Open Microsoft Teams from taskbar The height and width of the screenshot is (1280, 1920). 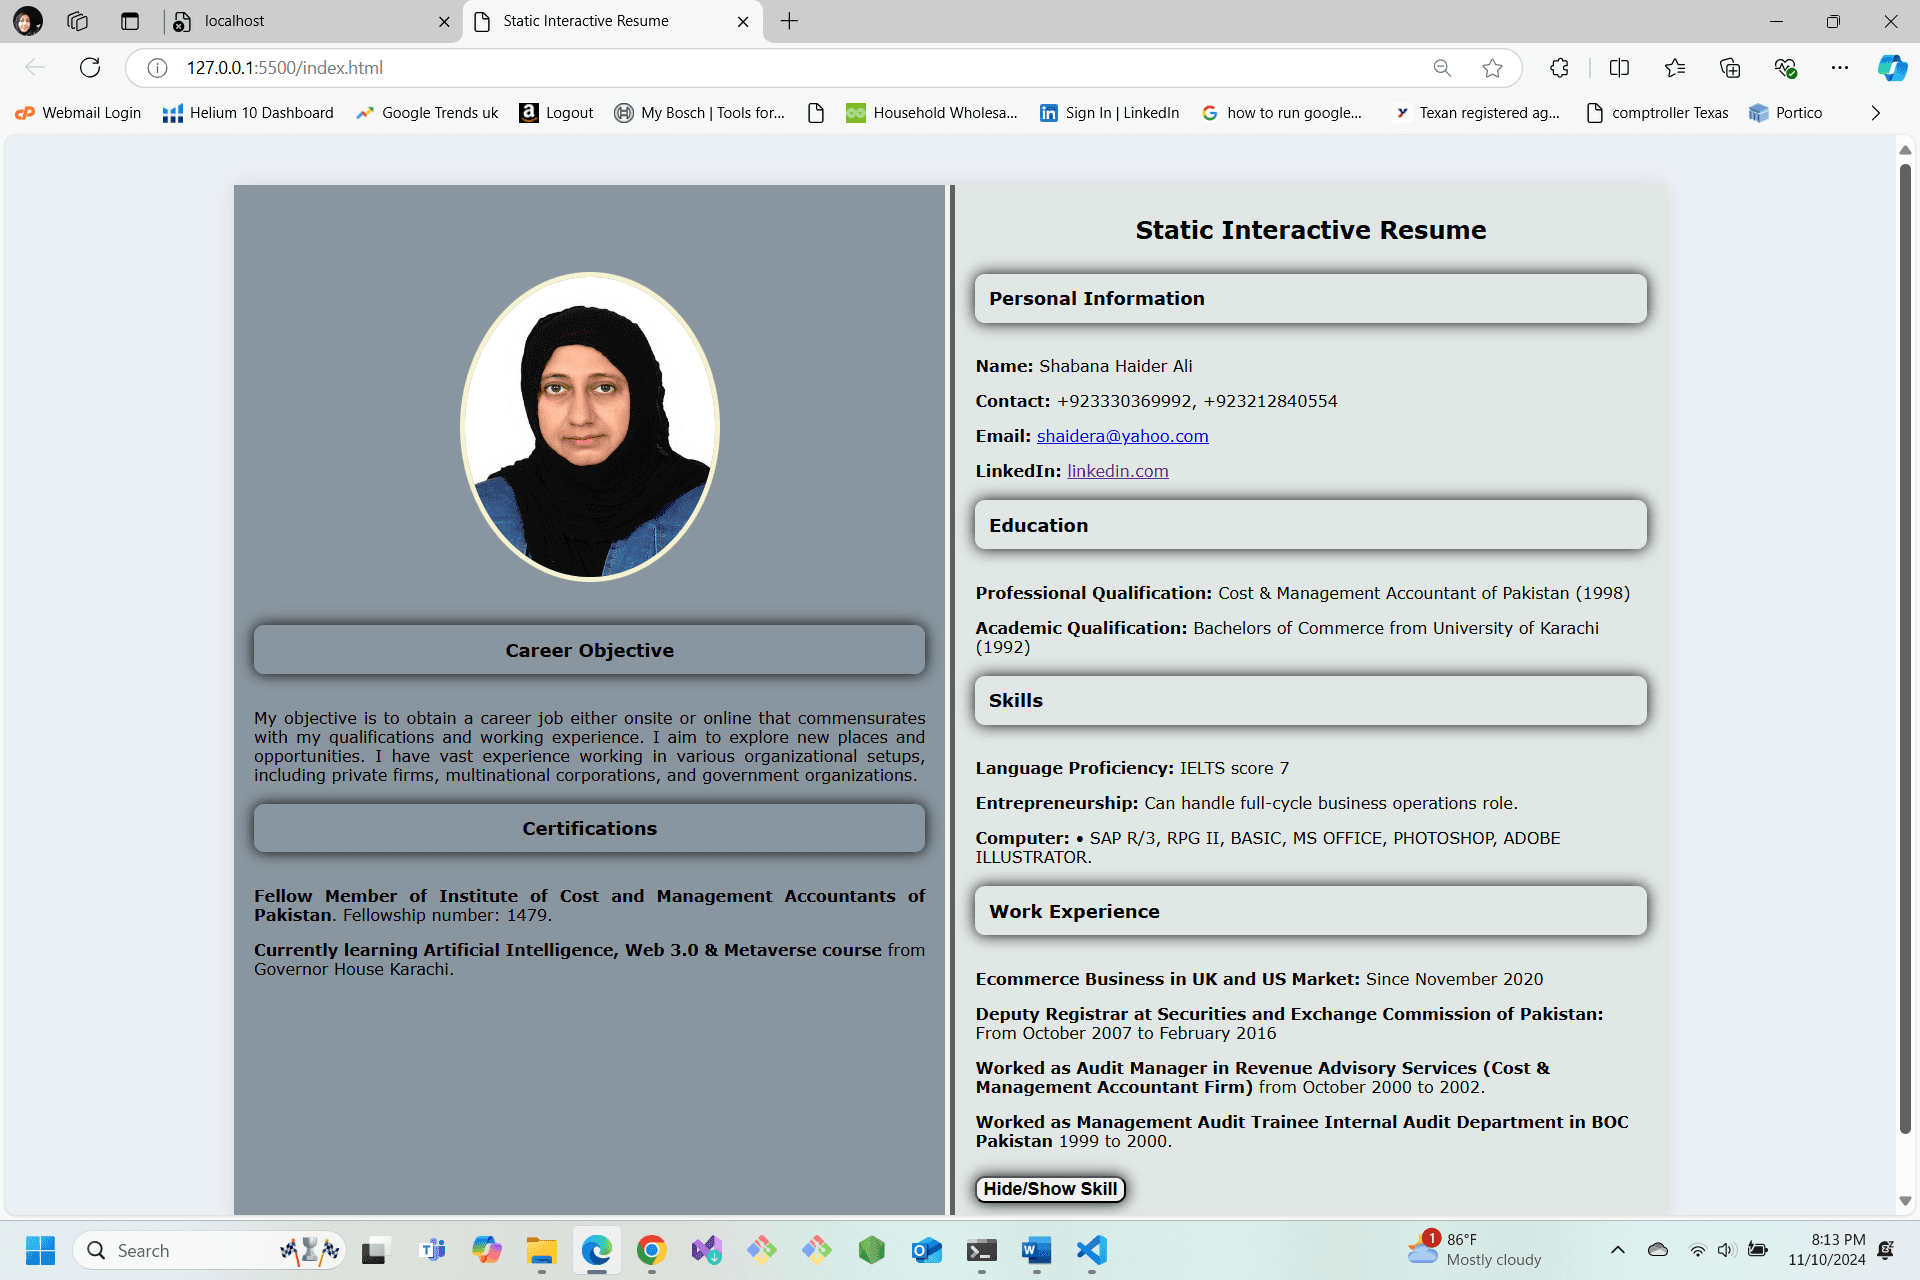(x=432, y=1250)
